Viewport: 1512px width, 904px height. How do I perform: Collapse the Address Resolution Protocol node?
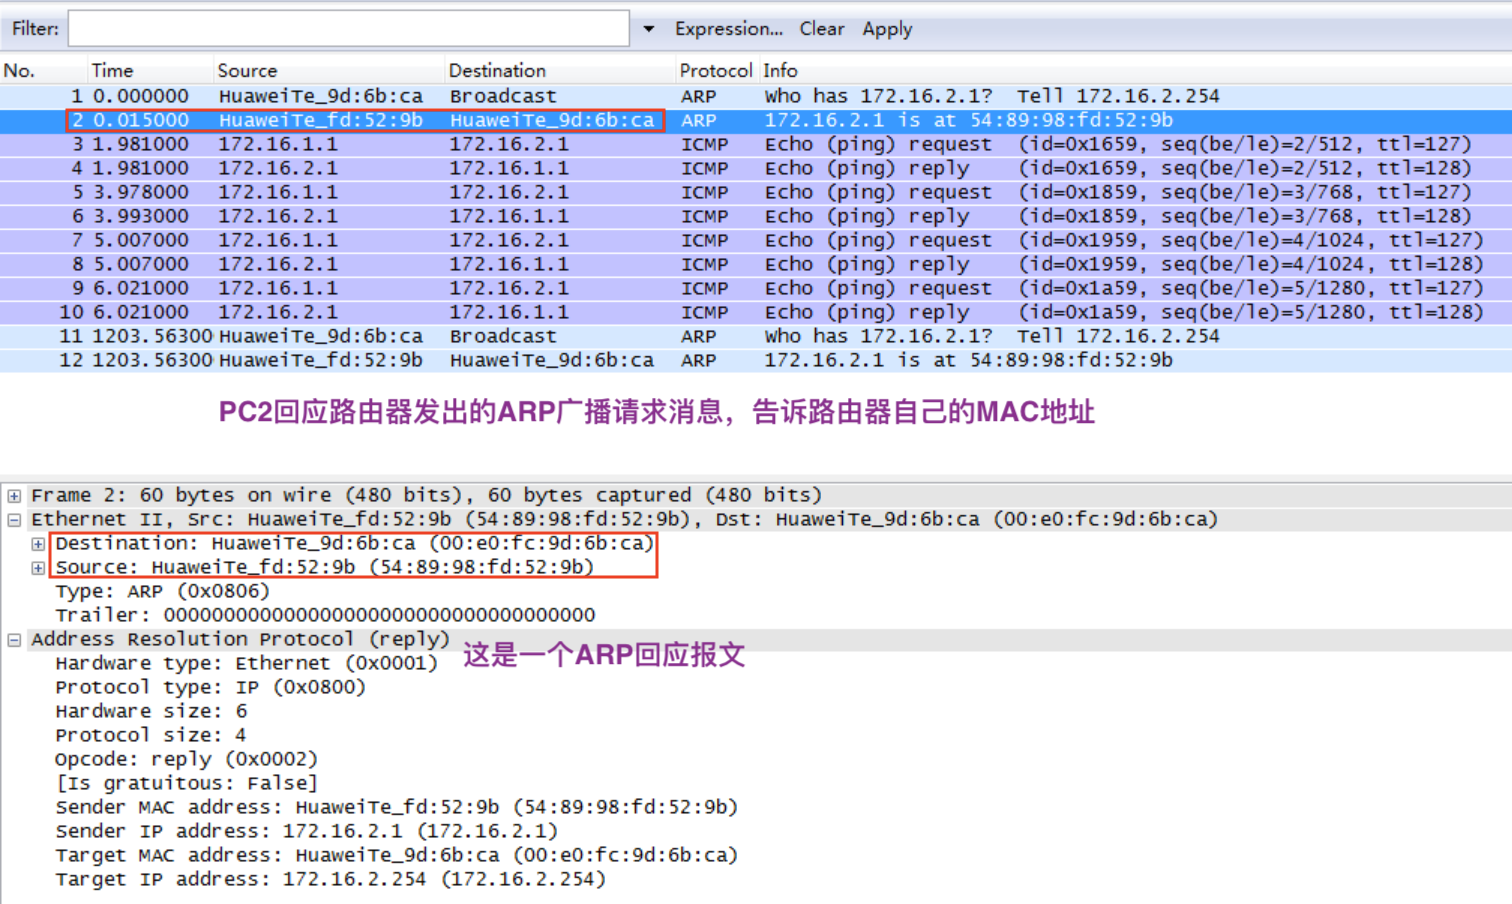coord(14,639)
